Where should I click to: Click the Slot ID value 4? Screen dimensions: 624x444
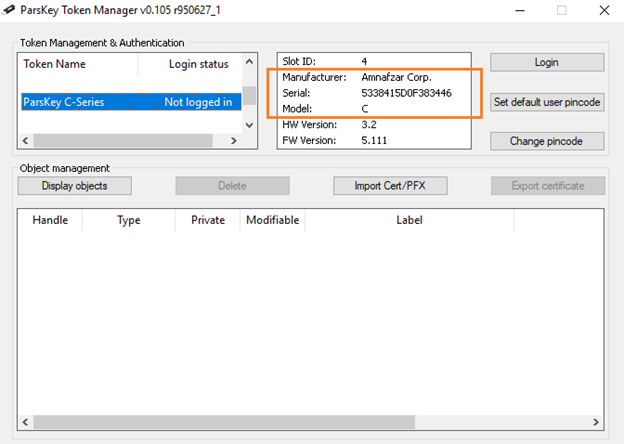[364, 61]
